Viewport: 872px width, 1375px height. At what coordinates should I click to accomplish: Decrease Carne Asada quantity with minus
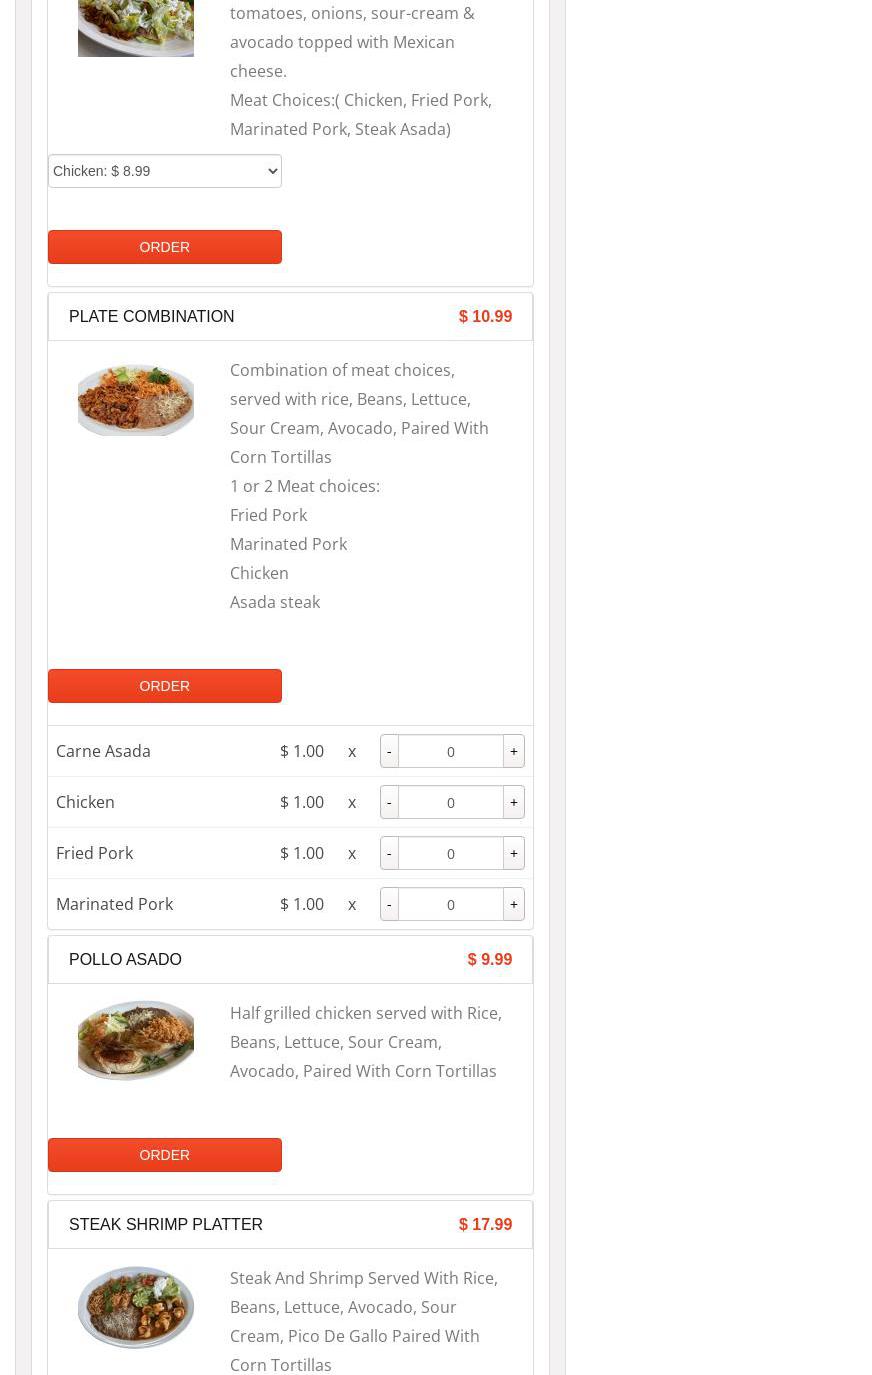click(x=389, y=751)
